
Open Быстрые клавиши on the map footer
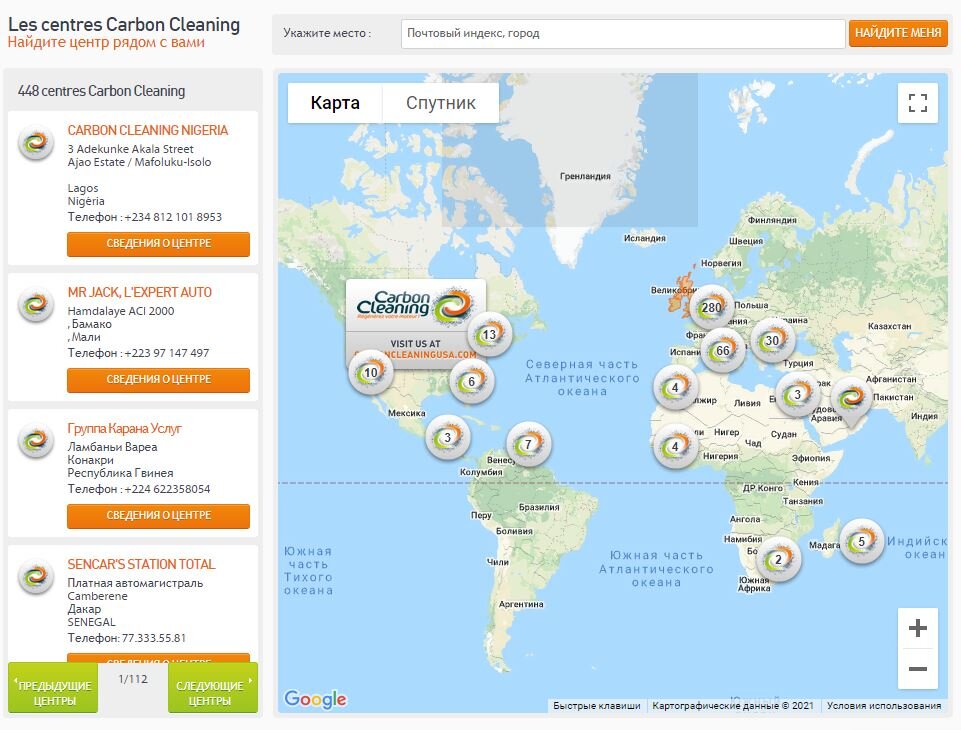click(x=596, y=705)
